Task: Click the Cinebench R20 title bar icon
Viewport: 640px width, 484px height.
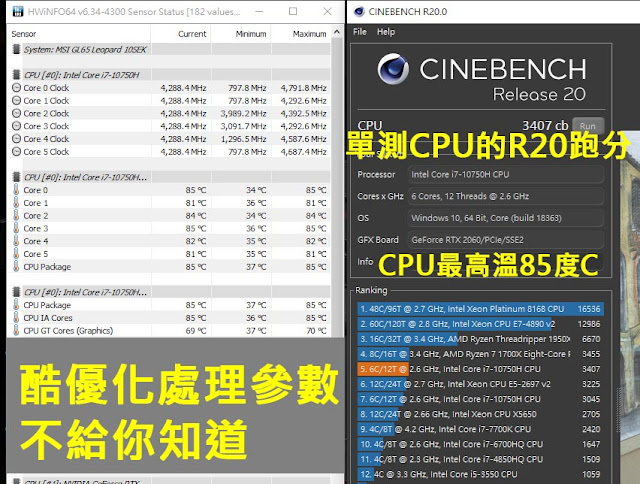Action: pyautogui.click(x=359, y=11)
